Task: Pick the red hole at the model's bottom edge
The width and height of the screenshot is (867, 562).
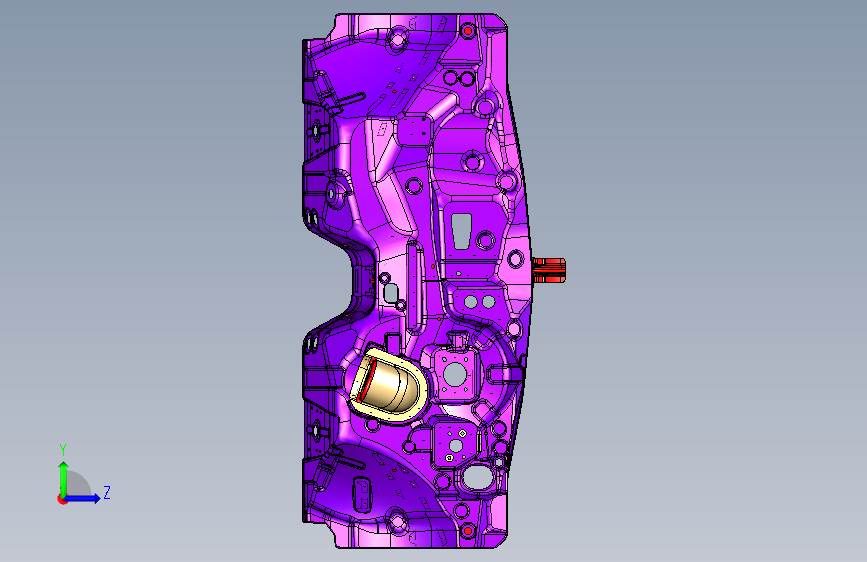Action: pos(468,530)
